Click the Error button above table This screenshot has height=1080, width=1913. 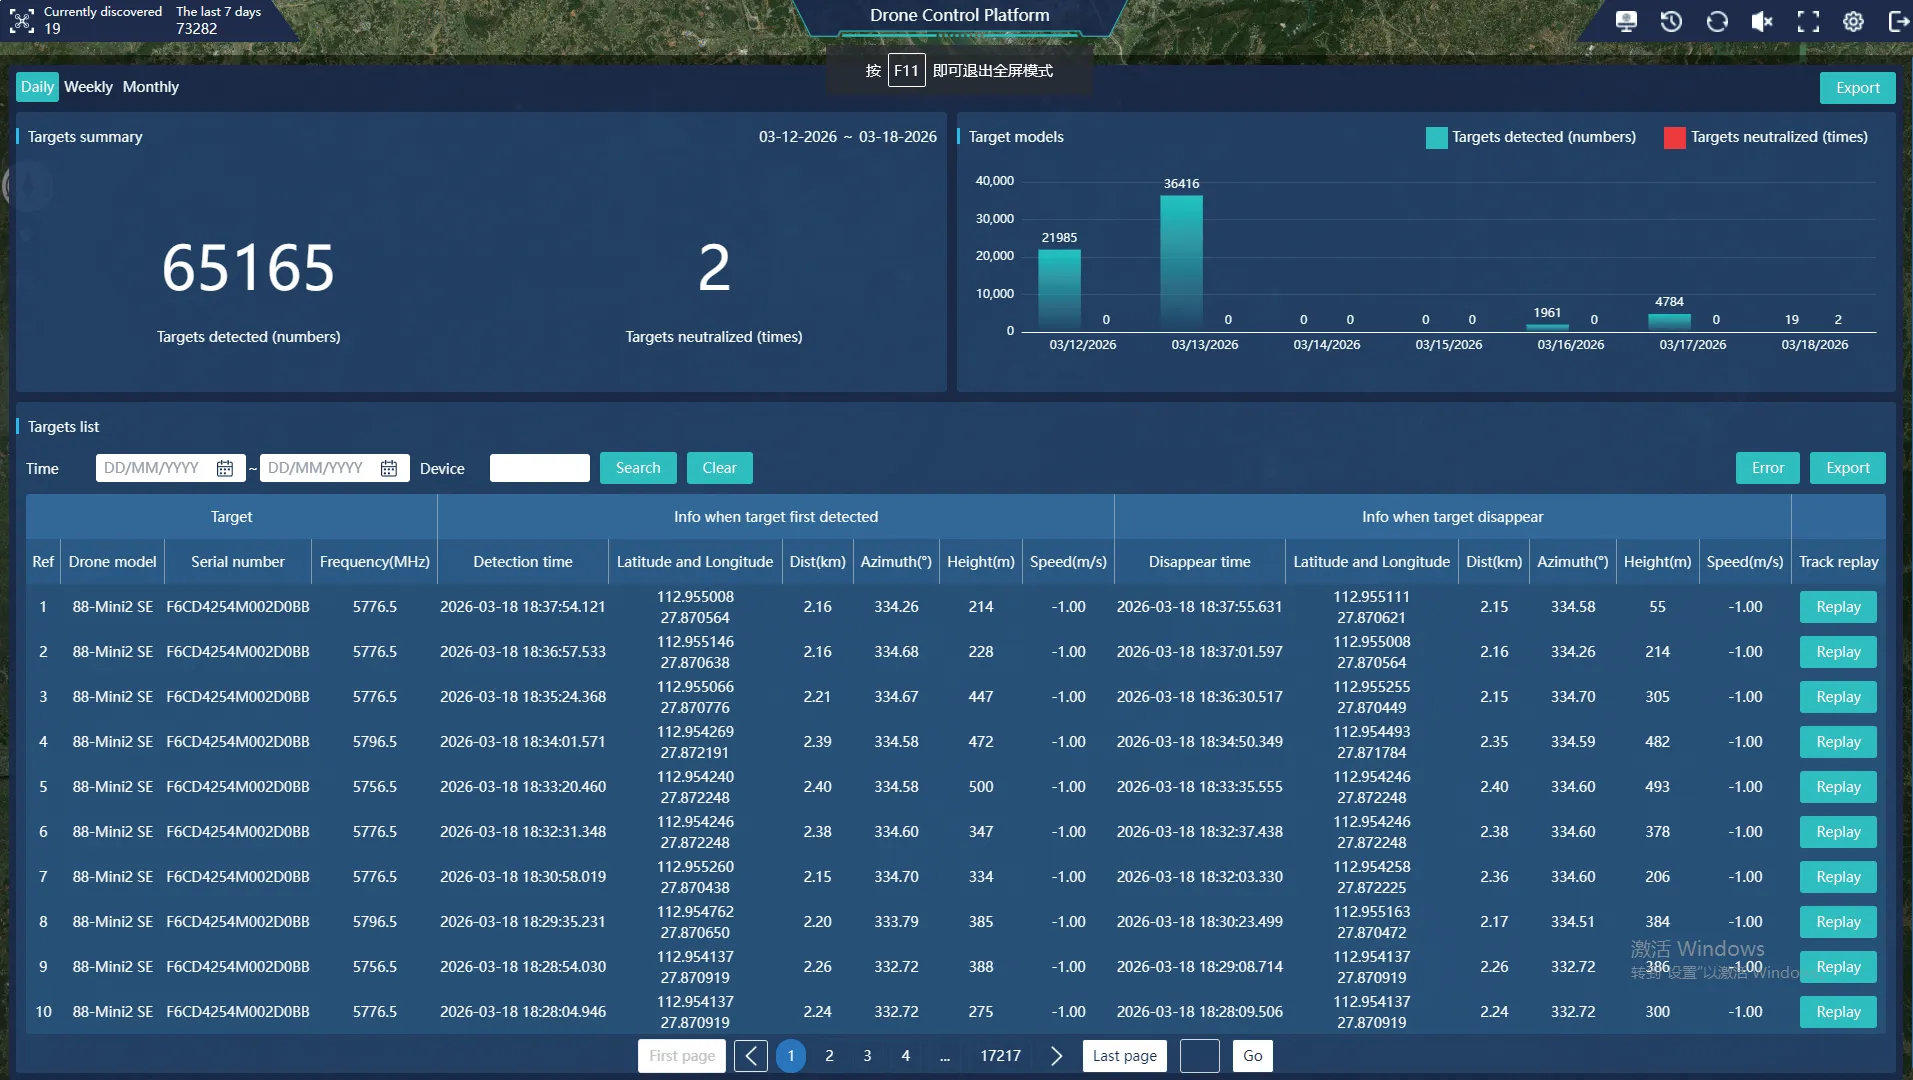click(1767, 468)
